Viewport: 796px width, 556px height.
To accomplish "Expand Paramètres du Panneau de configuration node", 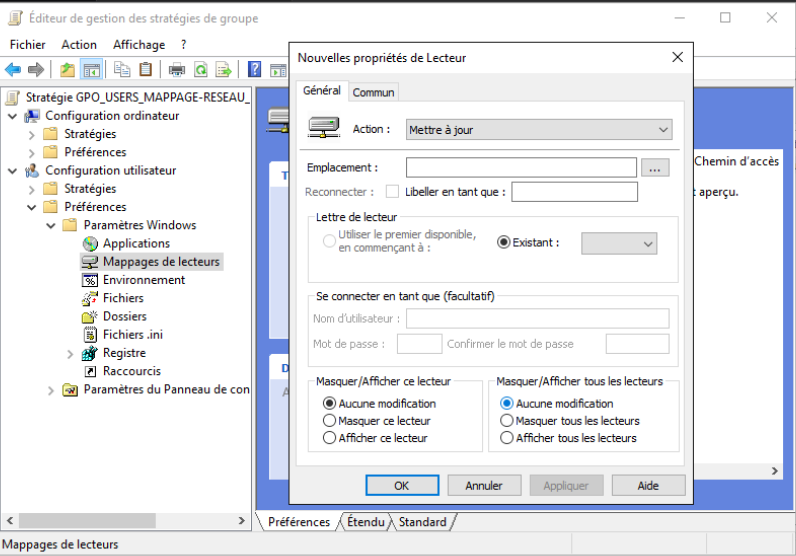I will pyautogui.click(x=51, y=390).
